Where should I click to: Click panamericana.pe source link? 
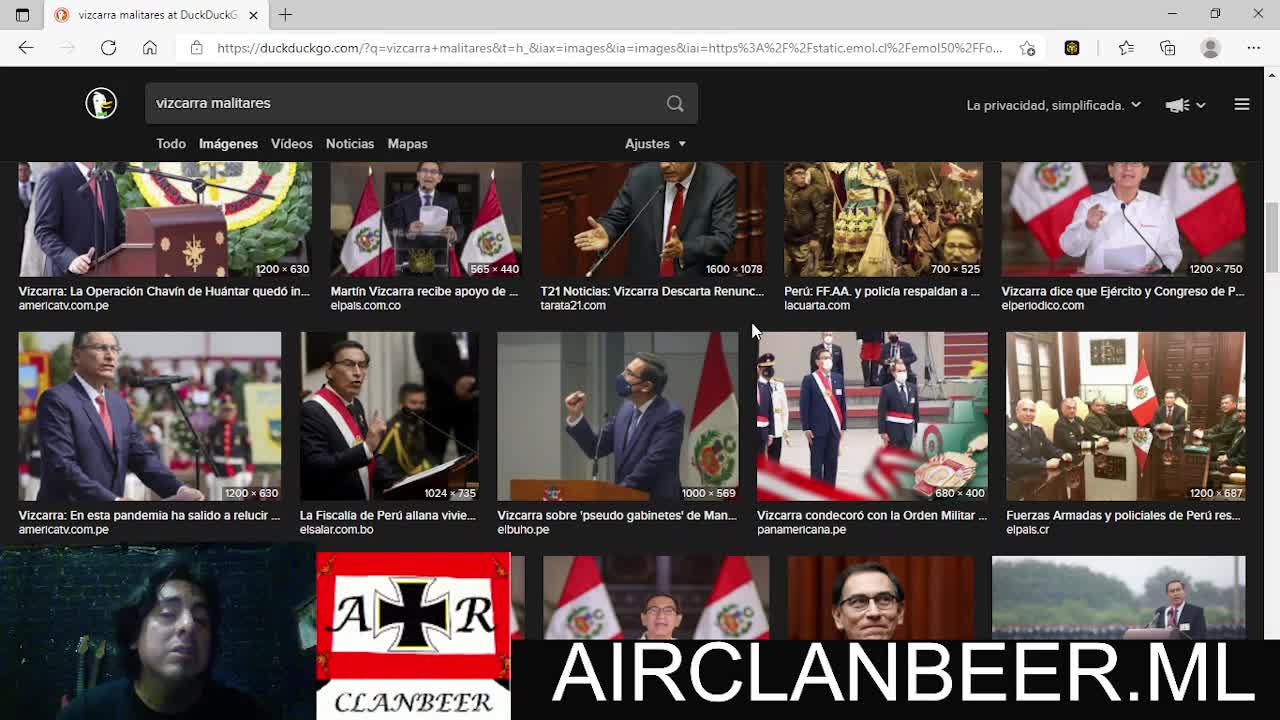pyautogui.click(x=801, y=530)
